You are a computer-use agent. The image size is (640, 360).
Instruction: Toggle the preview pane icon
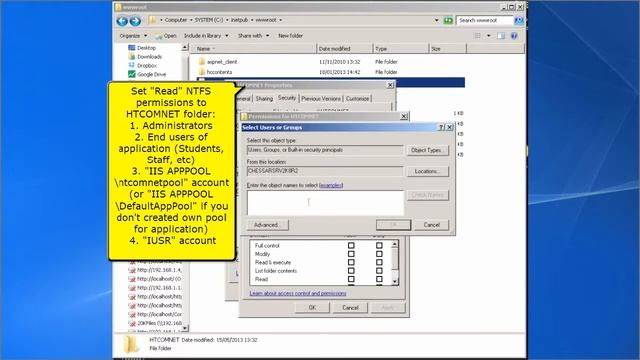[x=501, y=36]
